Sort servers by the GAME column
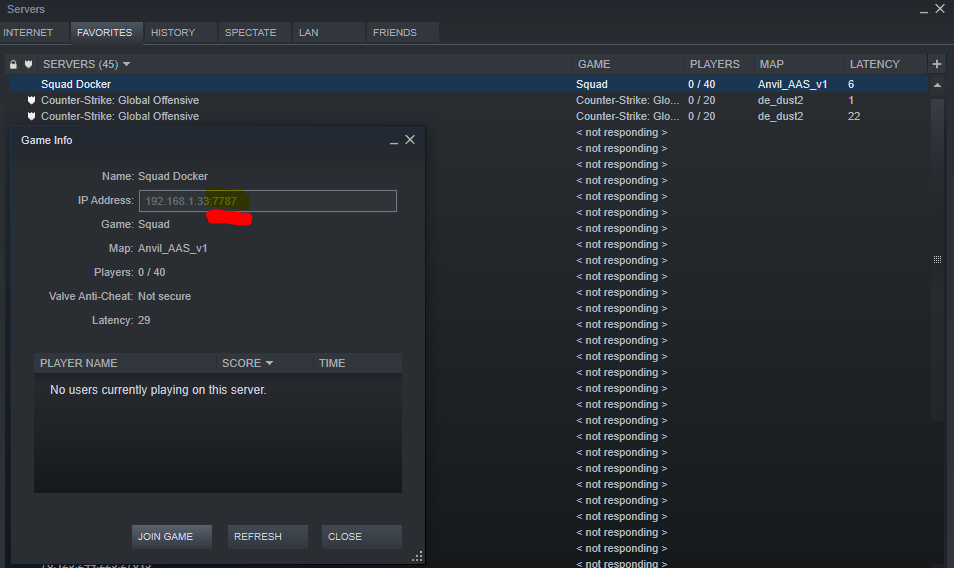The width and height of the screenshot is (954, 568). point(627,64)
